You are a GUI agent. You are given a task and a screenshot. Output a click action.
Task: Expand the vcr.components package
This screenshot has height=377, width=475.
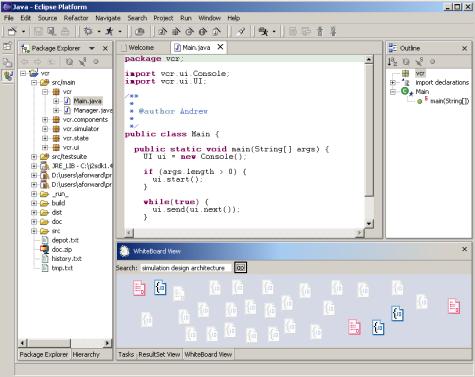coord(45,119)
